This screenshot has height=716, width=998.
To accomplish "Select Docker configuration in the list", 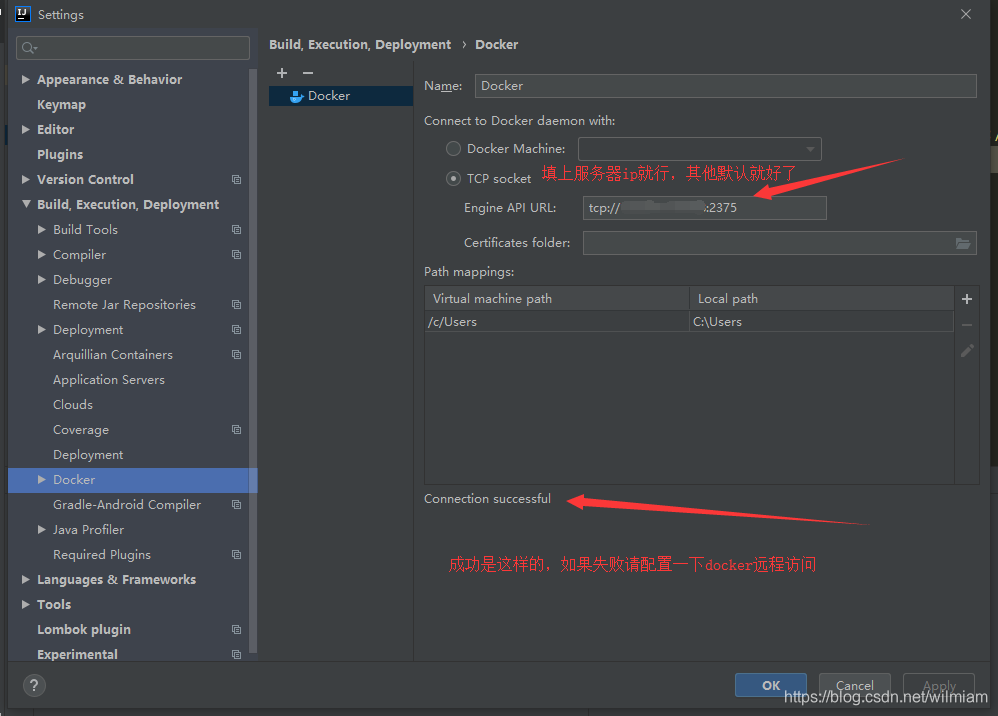I will [x=341, y=96].
